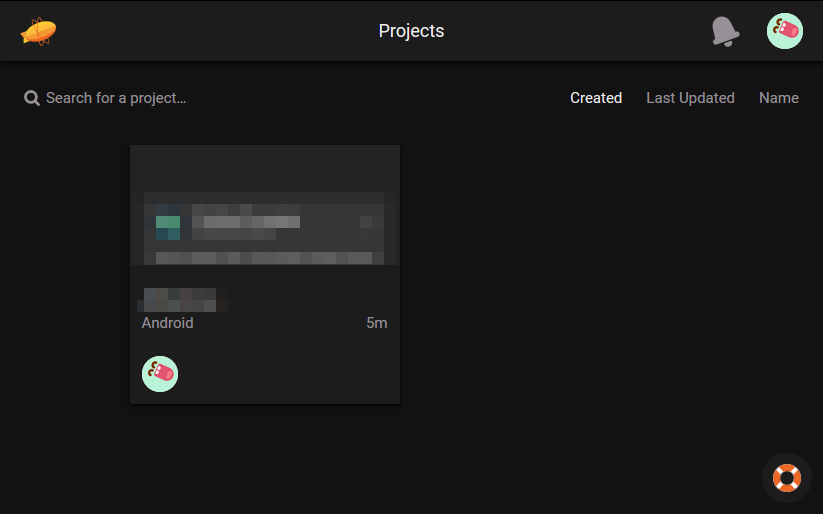This screenshot has height=514, width=823.
Task: Open the Android project thumbnail preview
Action: (265, 205)
